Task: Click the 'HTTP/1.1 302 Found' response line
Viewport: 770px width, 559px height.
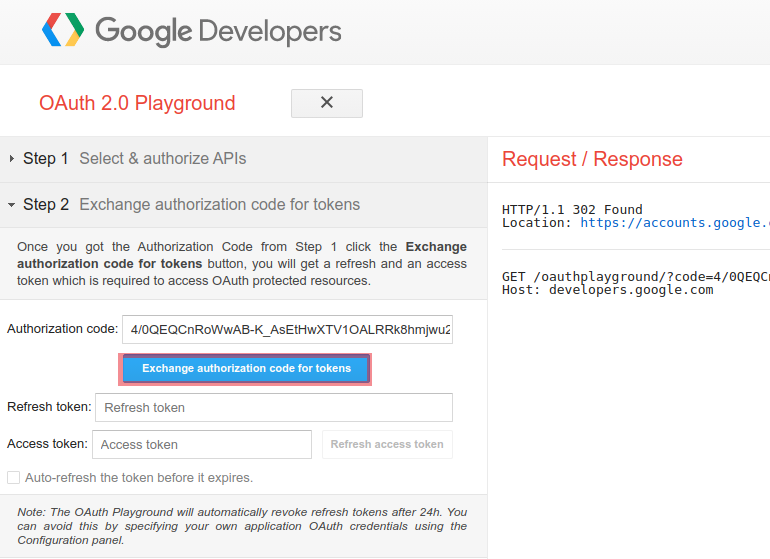Action: click(572, 210)
